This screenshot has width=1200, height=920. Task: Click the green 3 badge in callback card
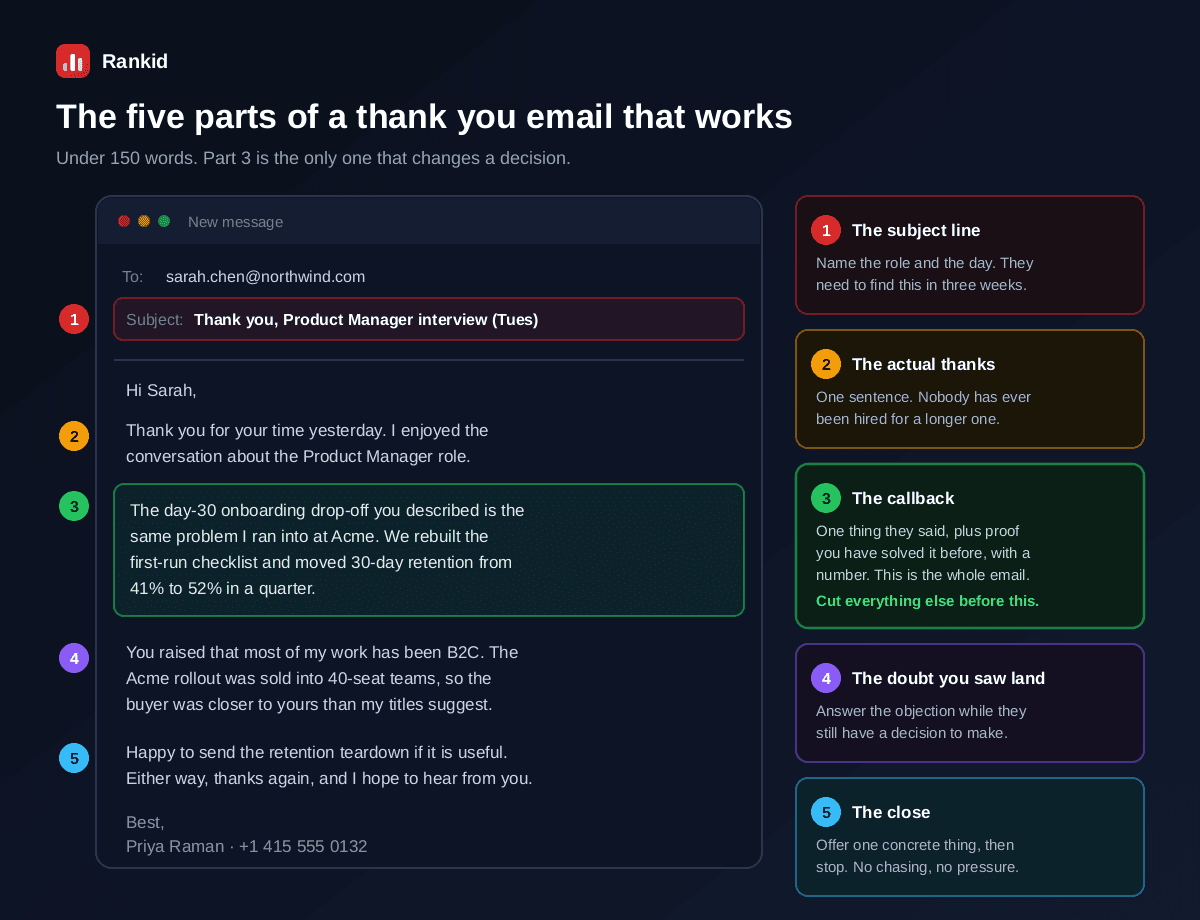tap(826, 498)
